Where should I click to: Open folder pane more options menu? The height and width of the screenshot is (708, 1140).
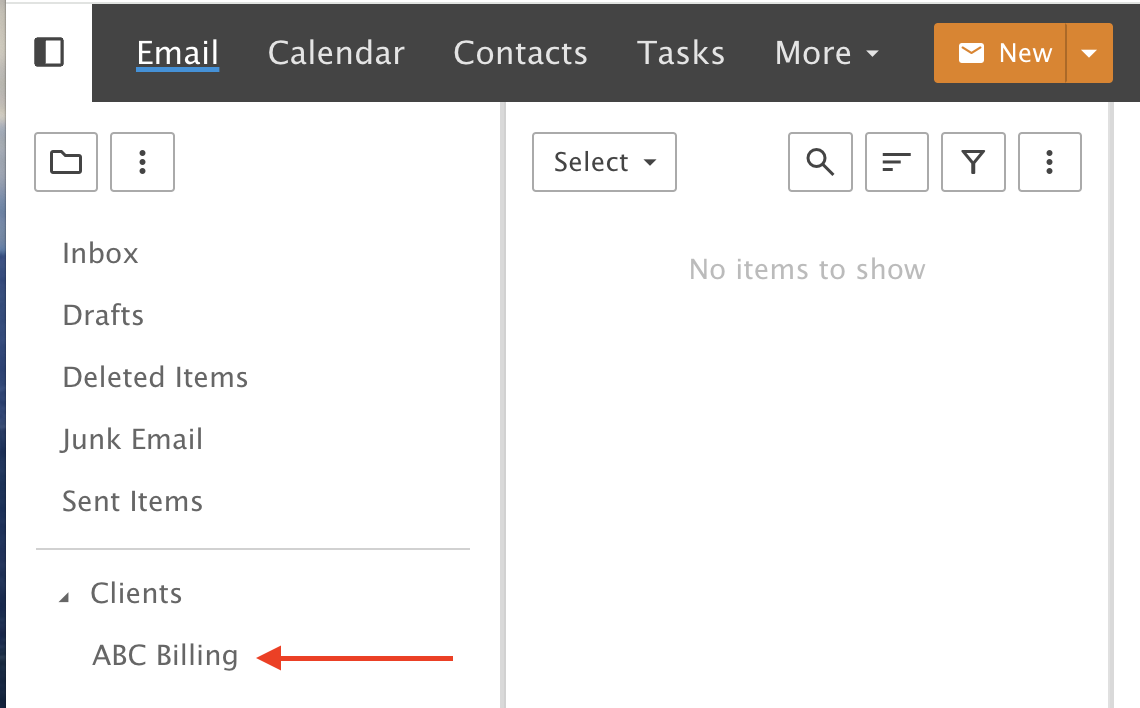point(142,162)
